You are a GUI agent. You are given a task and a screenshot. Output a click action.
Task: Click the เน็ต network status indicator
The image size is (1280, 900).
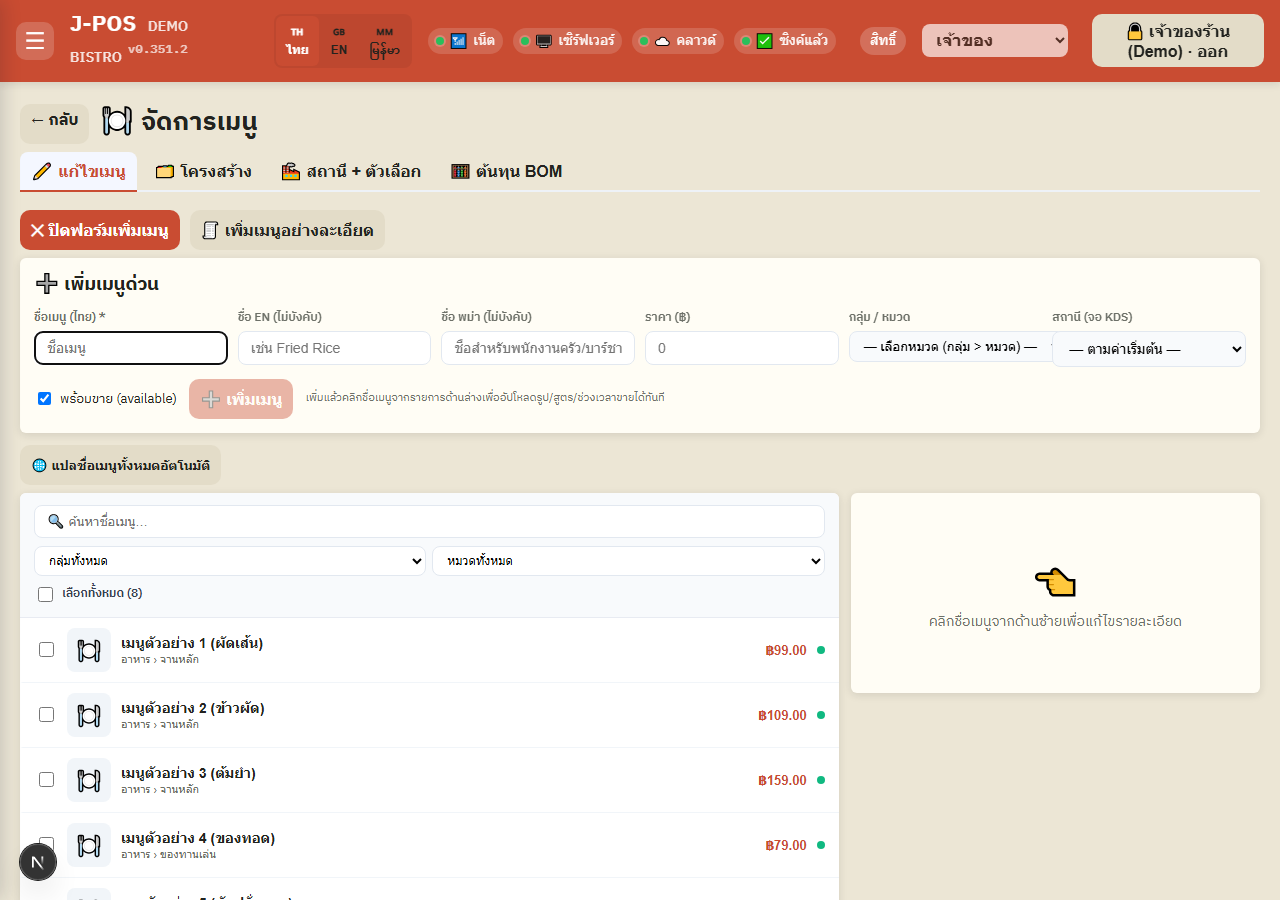tap(465, 41)
